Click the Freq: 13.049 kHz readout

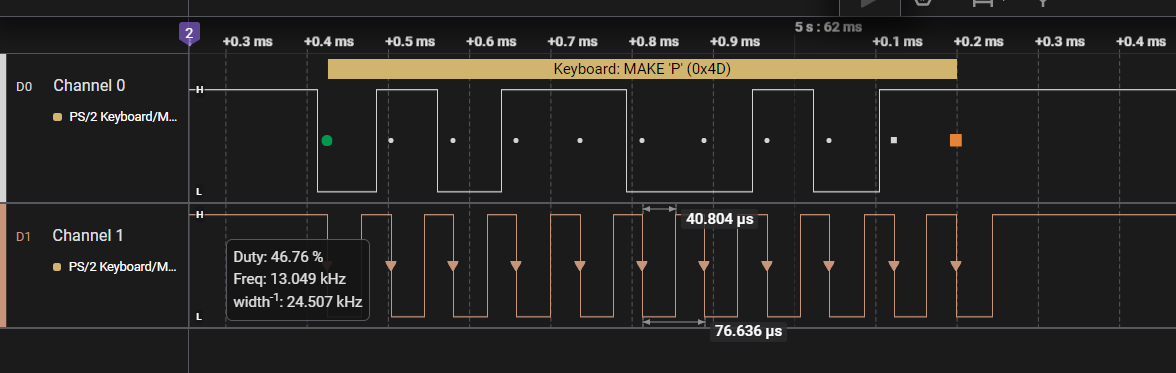point(290,279)
